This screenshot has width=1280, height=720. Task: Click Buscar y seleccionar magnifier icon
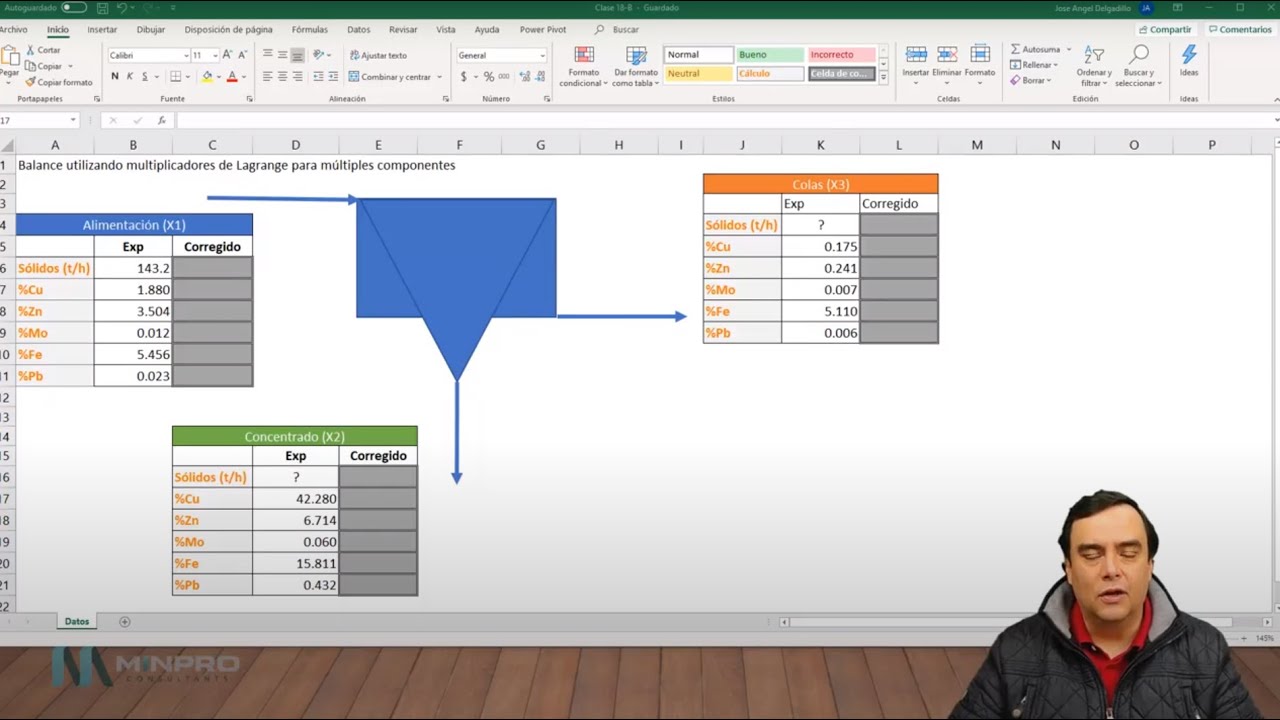[1138, 55]
